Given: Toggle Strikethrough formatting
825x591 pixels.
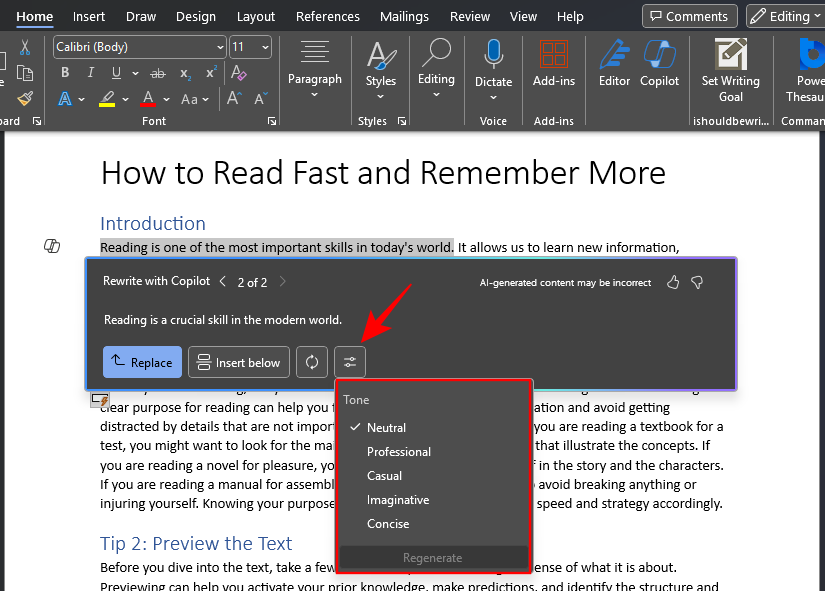Looking at the screenshot, I should 157,74.
